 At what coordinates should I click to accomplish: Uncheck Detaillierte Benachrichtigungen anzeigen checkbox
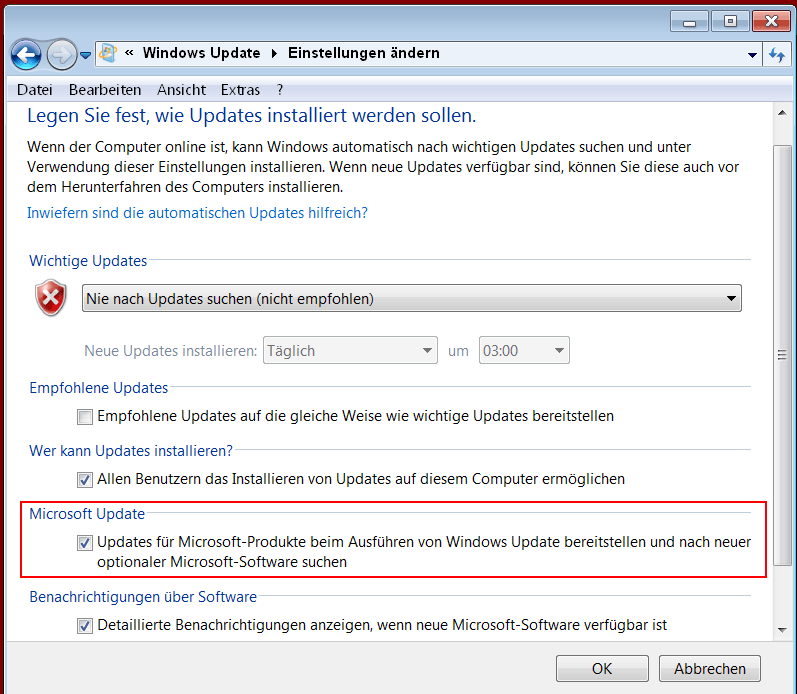click(x=85, y=625)
